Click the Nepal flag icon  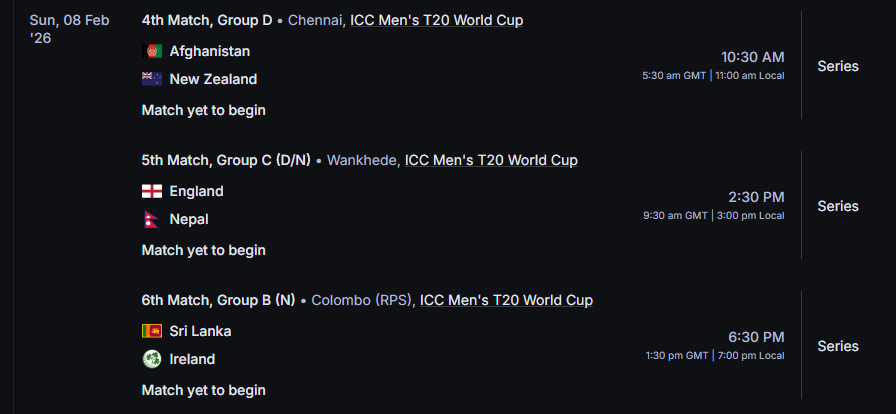152,219
